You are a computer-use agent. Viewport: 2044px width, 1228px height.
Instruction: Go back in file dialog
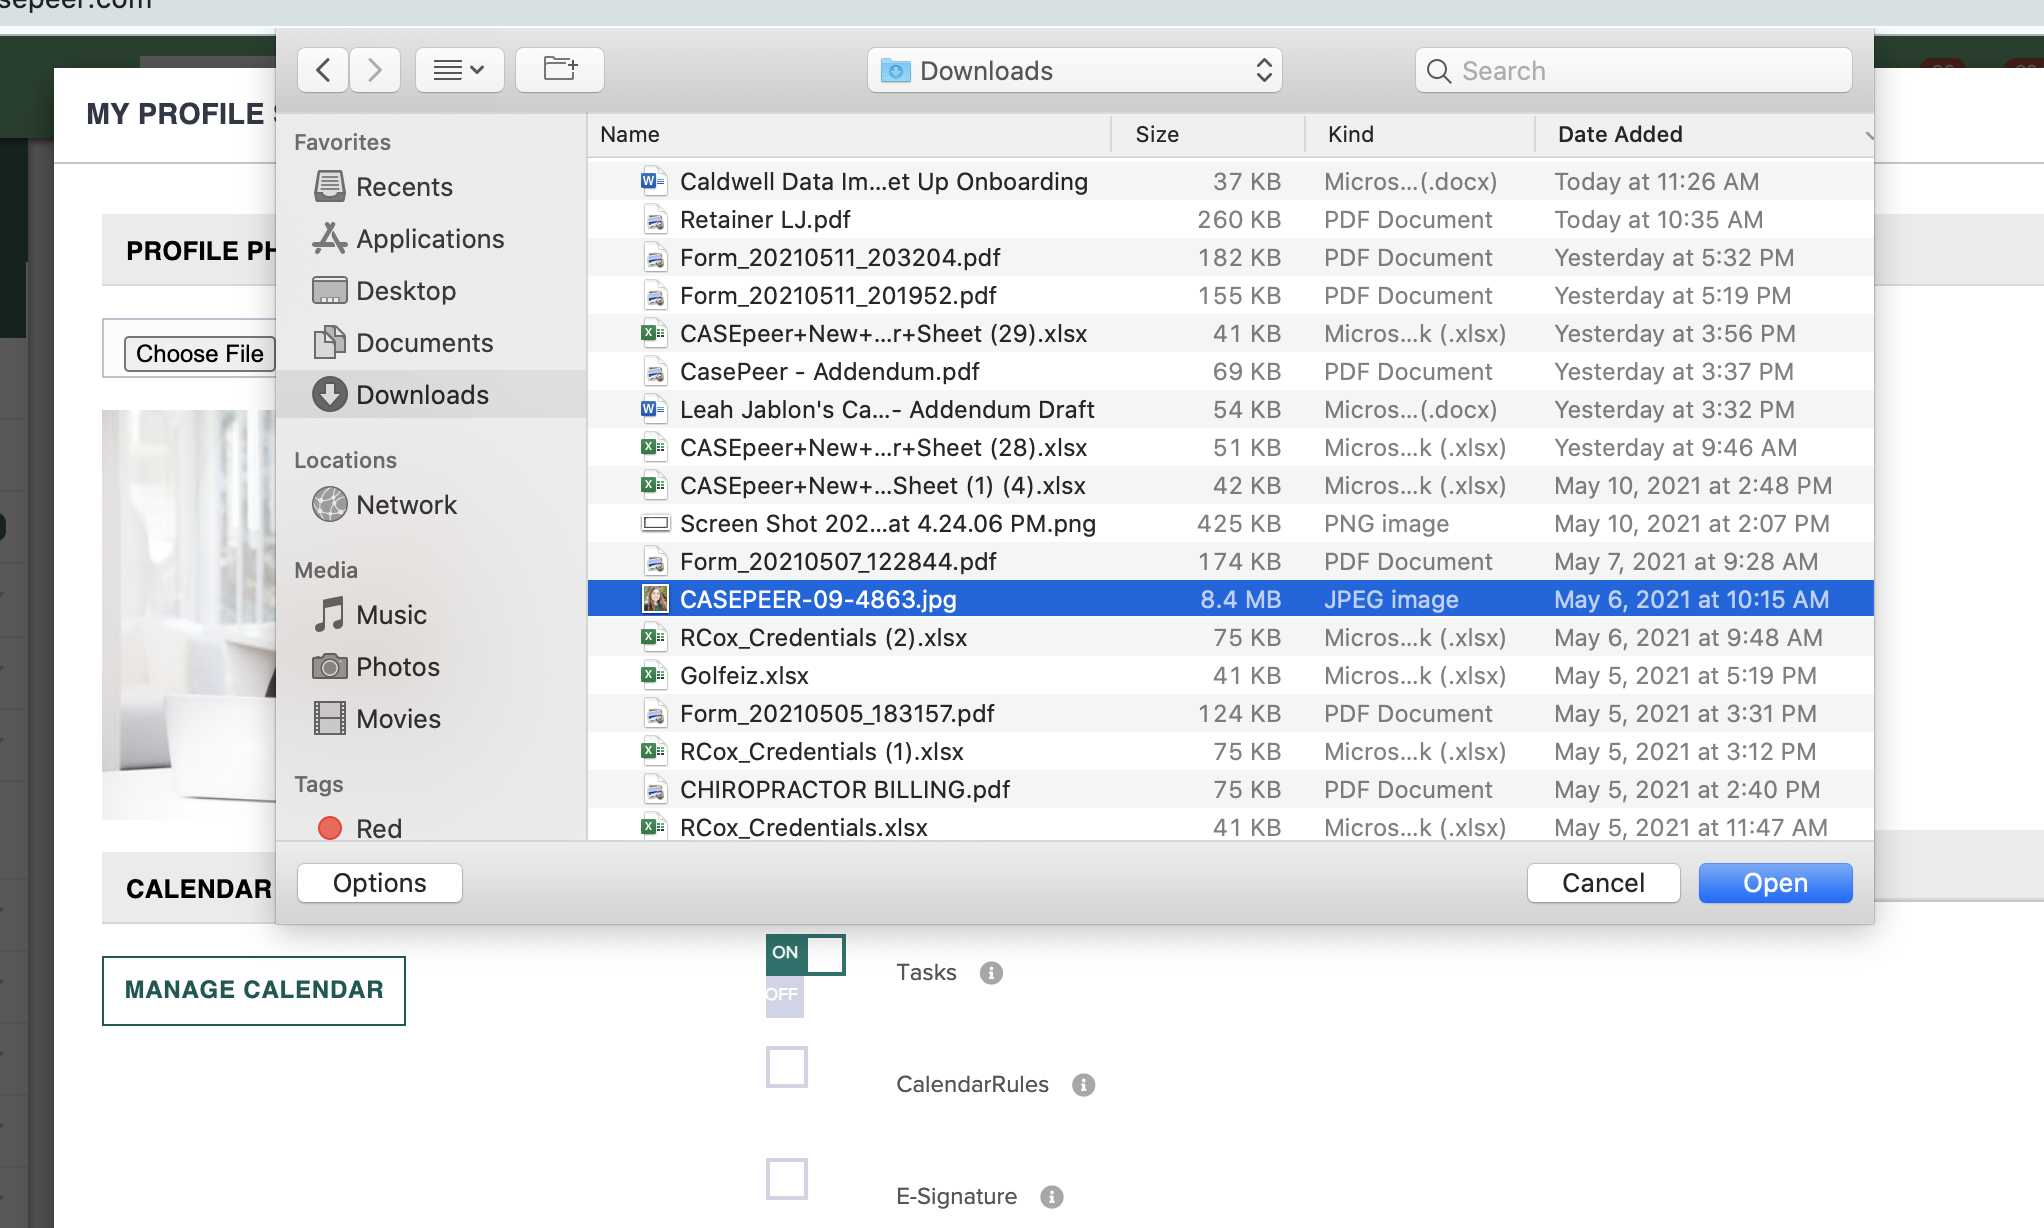[x=323, y=70]
